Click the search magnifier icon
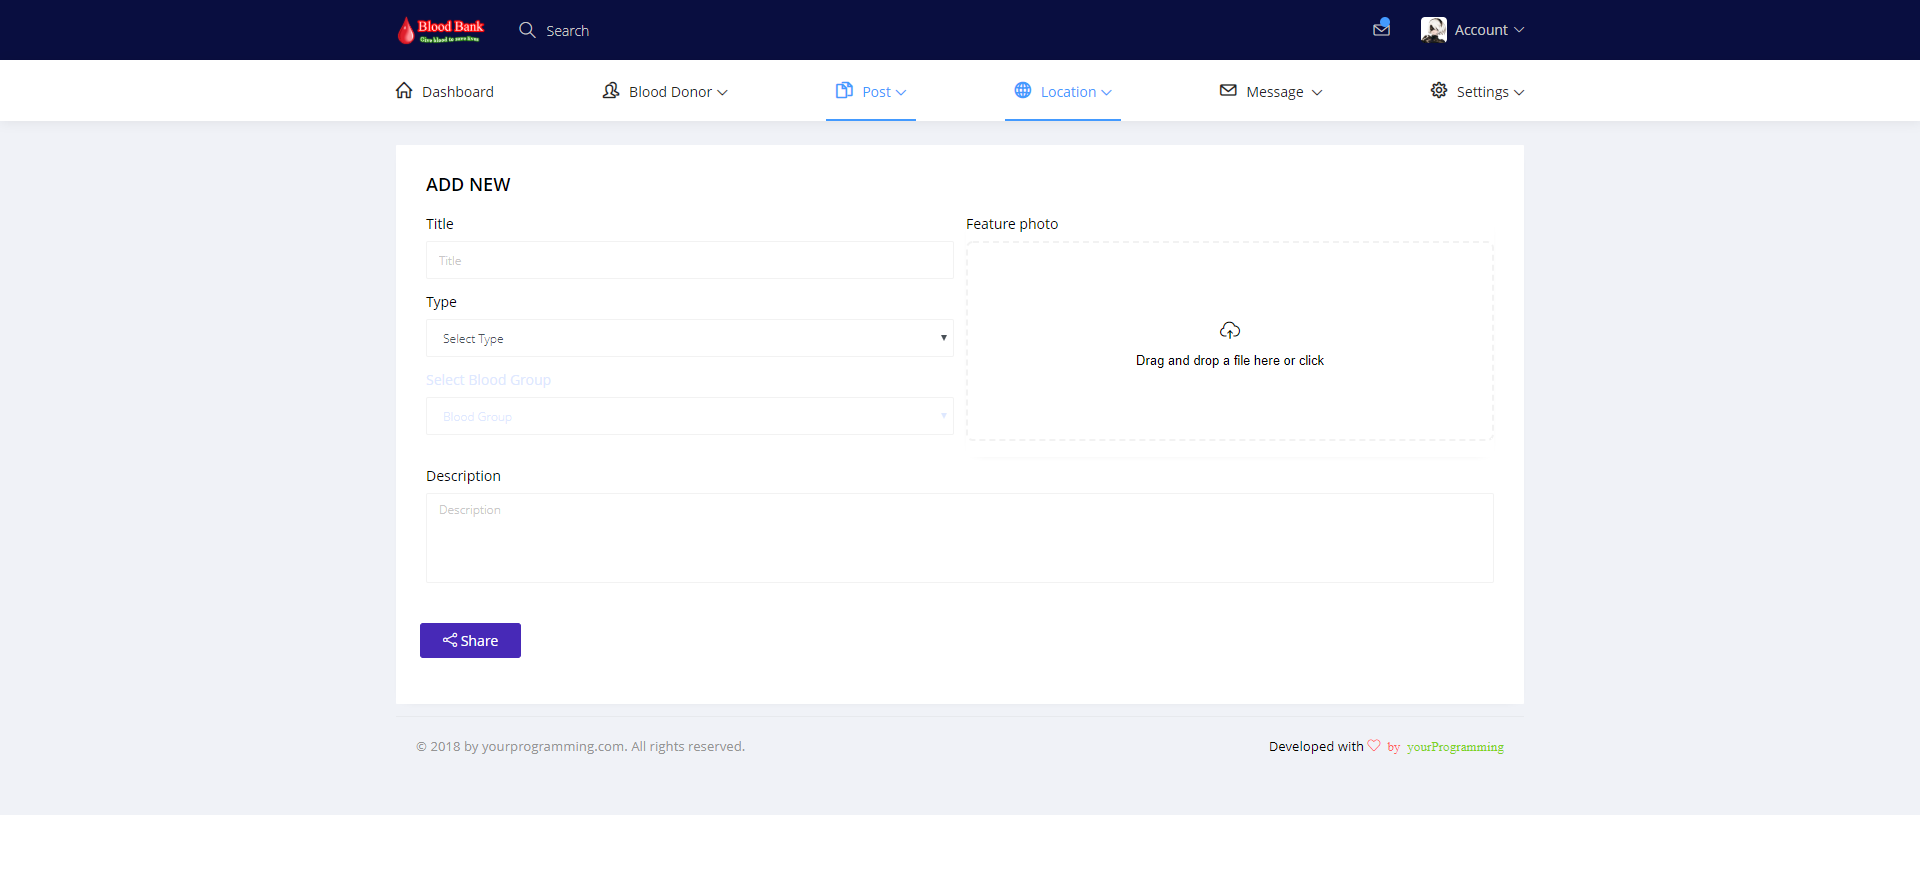The image size is (1920, 889). pyautogui.click(x=527, y=30)
